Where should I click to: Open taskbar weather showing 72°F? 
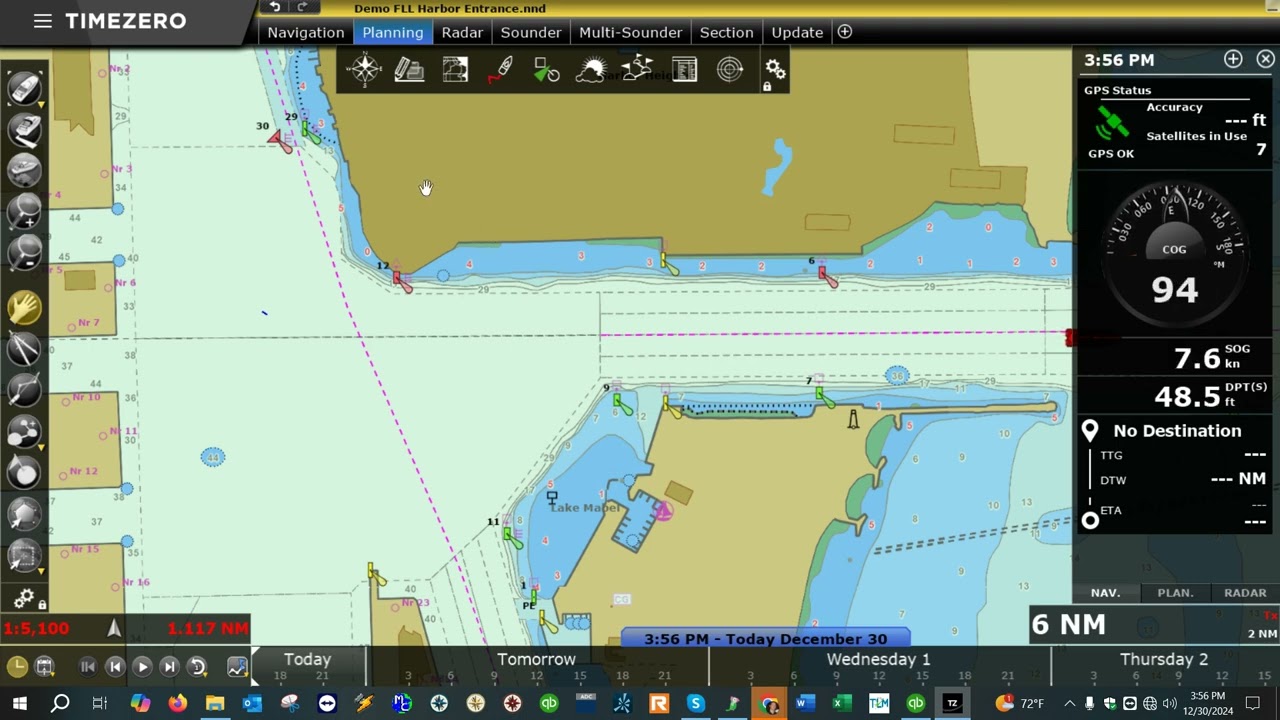coord(1022,703)
